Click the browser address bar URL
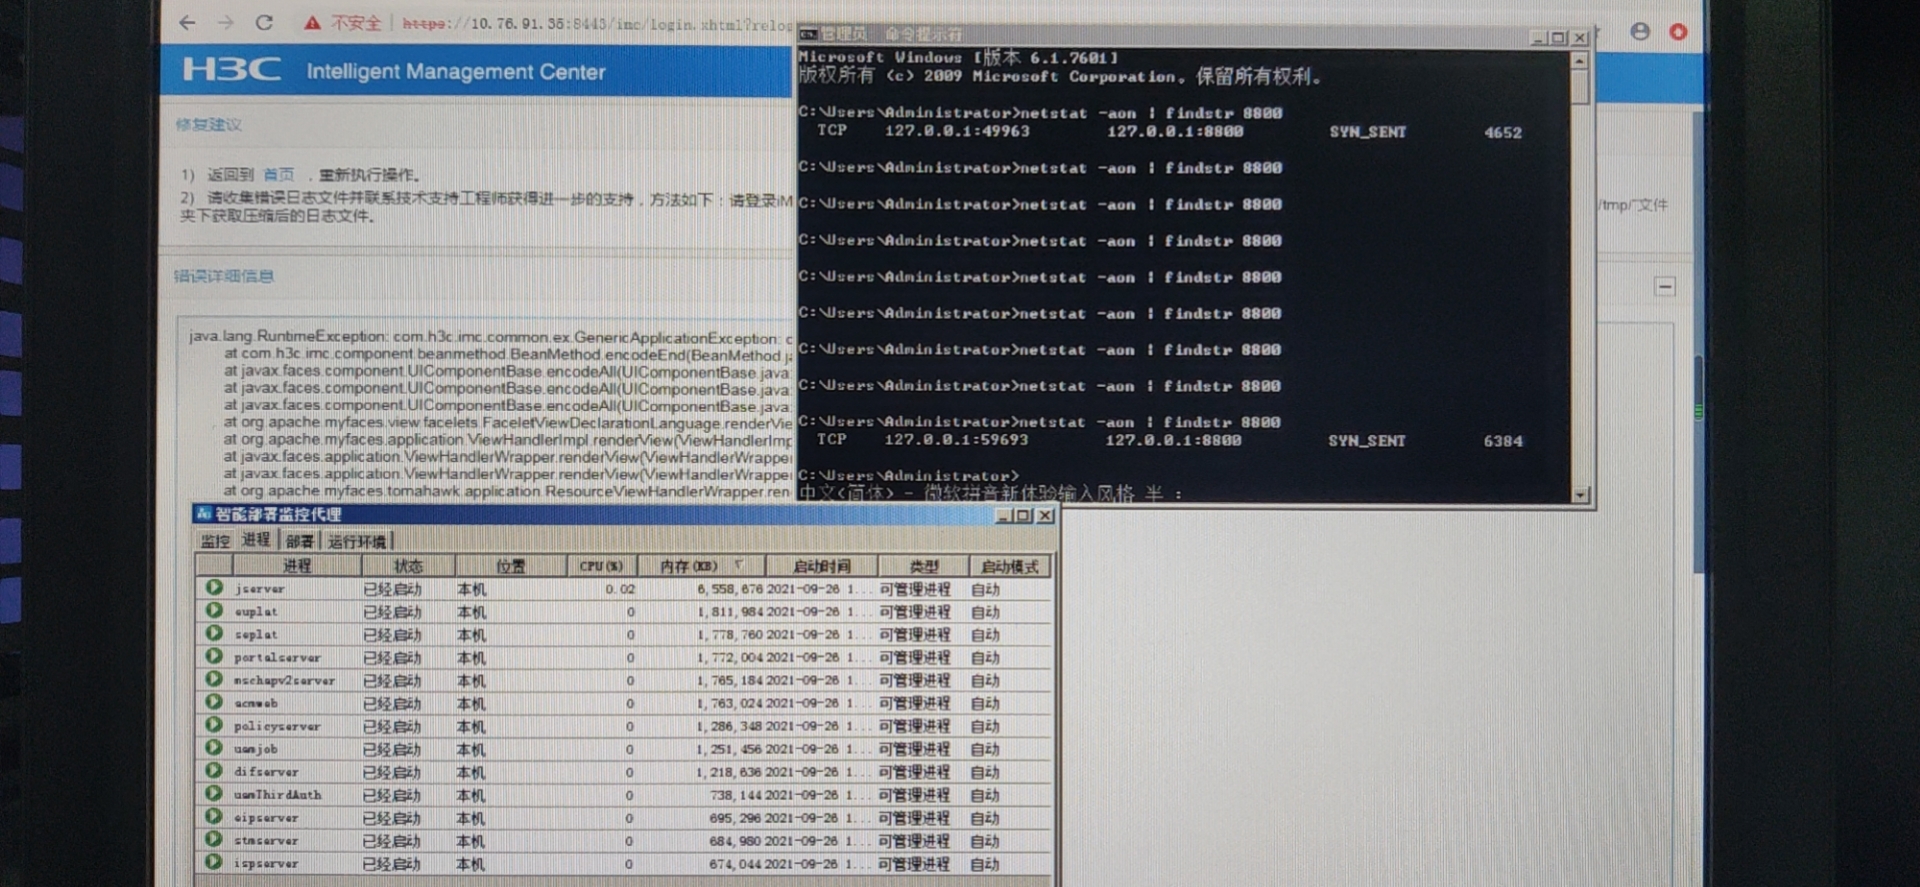This screenshot has width=1920, height=887. click(596, 23)
